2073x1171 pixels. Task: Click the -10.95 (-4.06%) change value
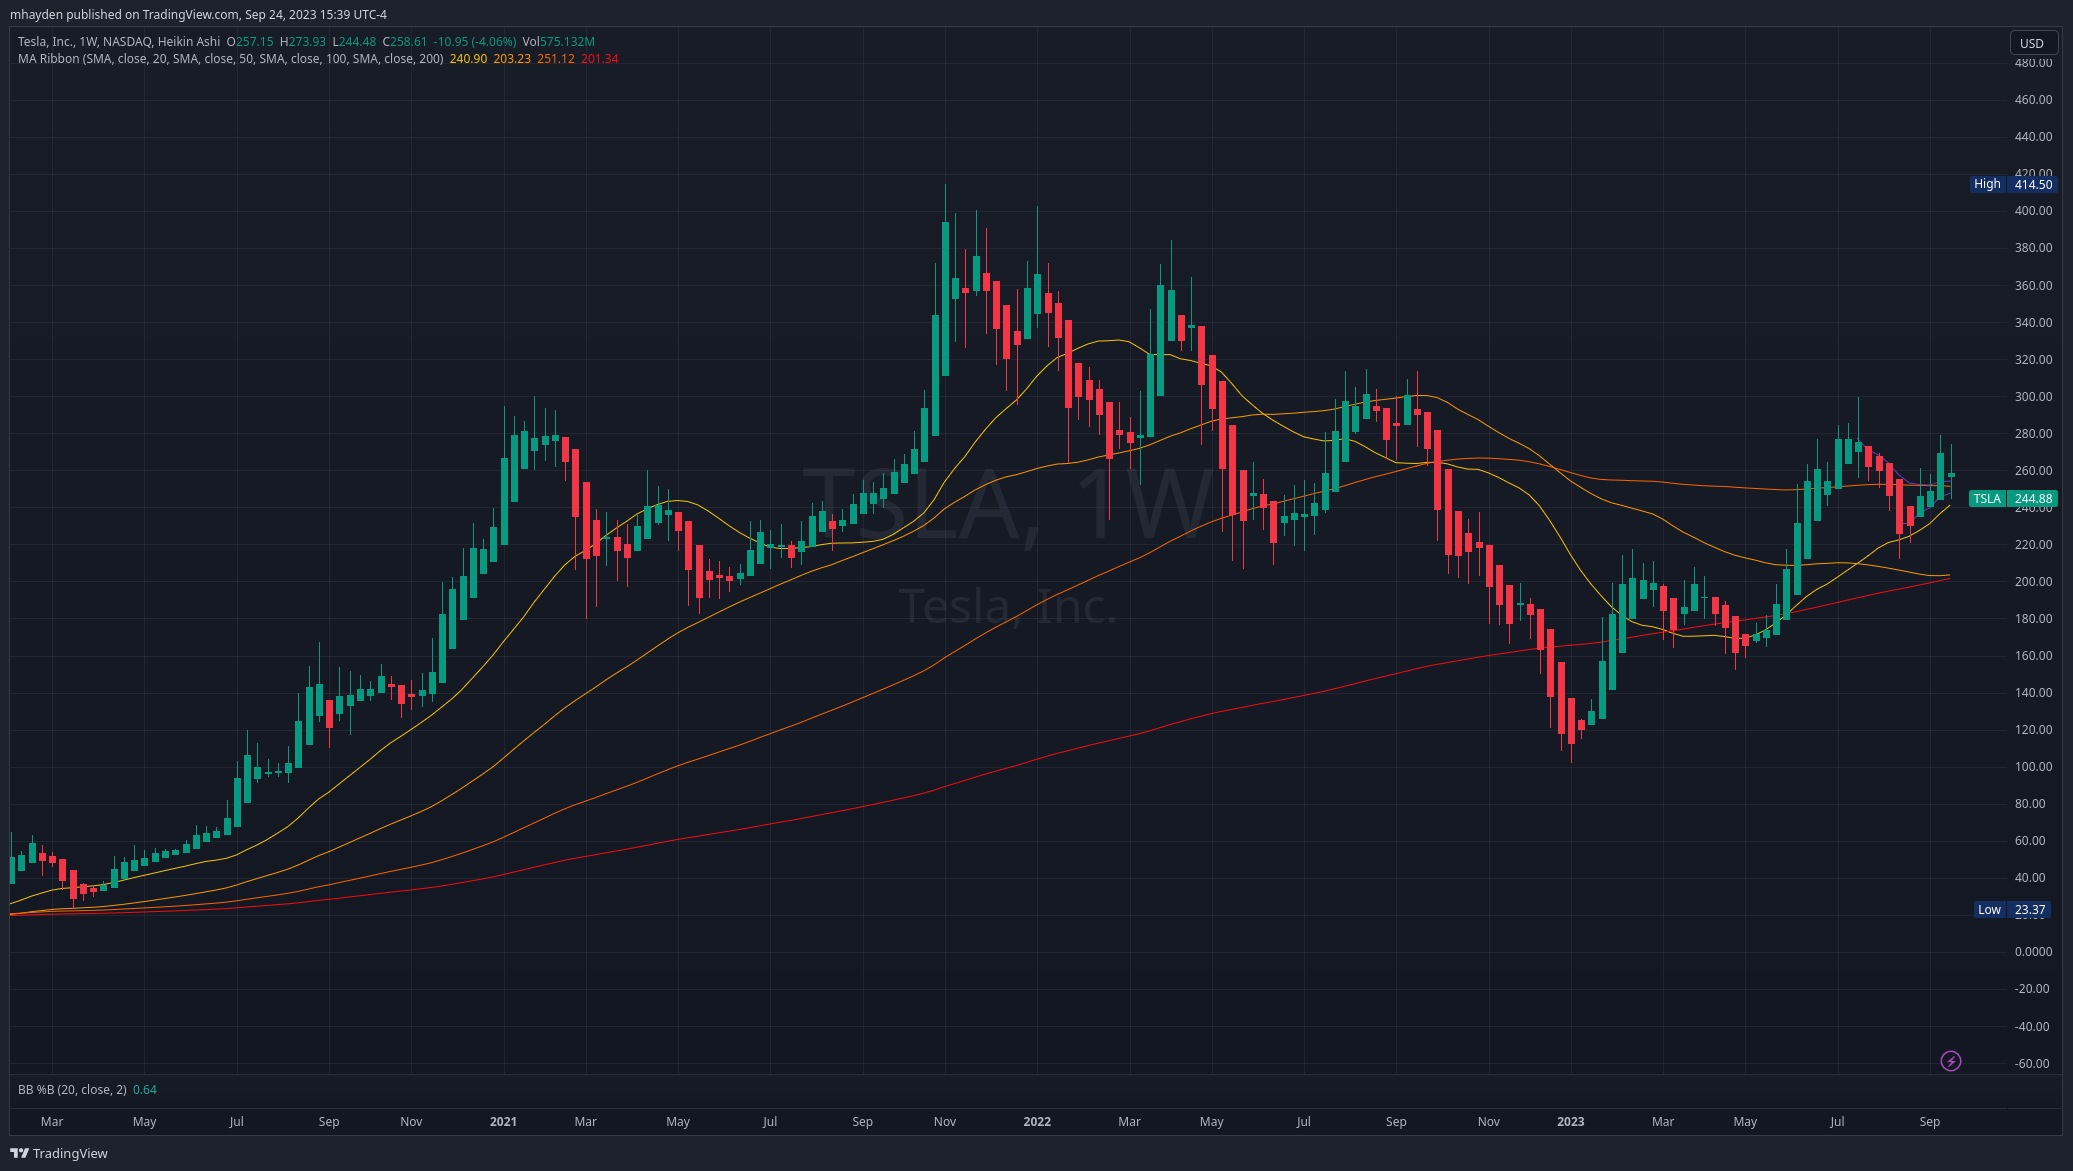coord(475,42)
